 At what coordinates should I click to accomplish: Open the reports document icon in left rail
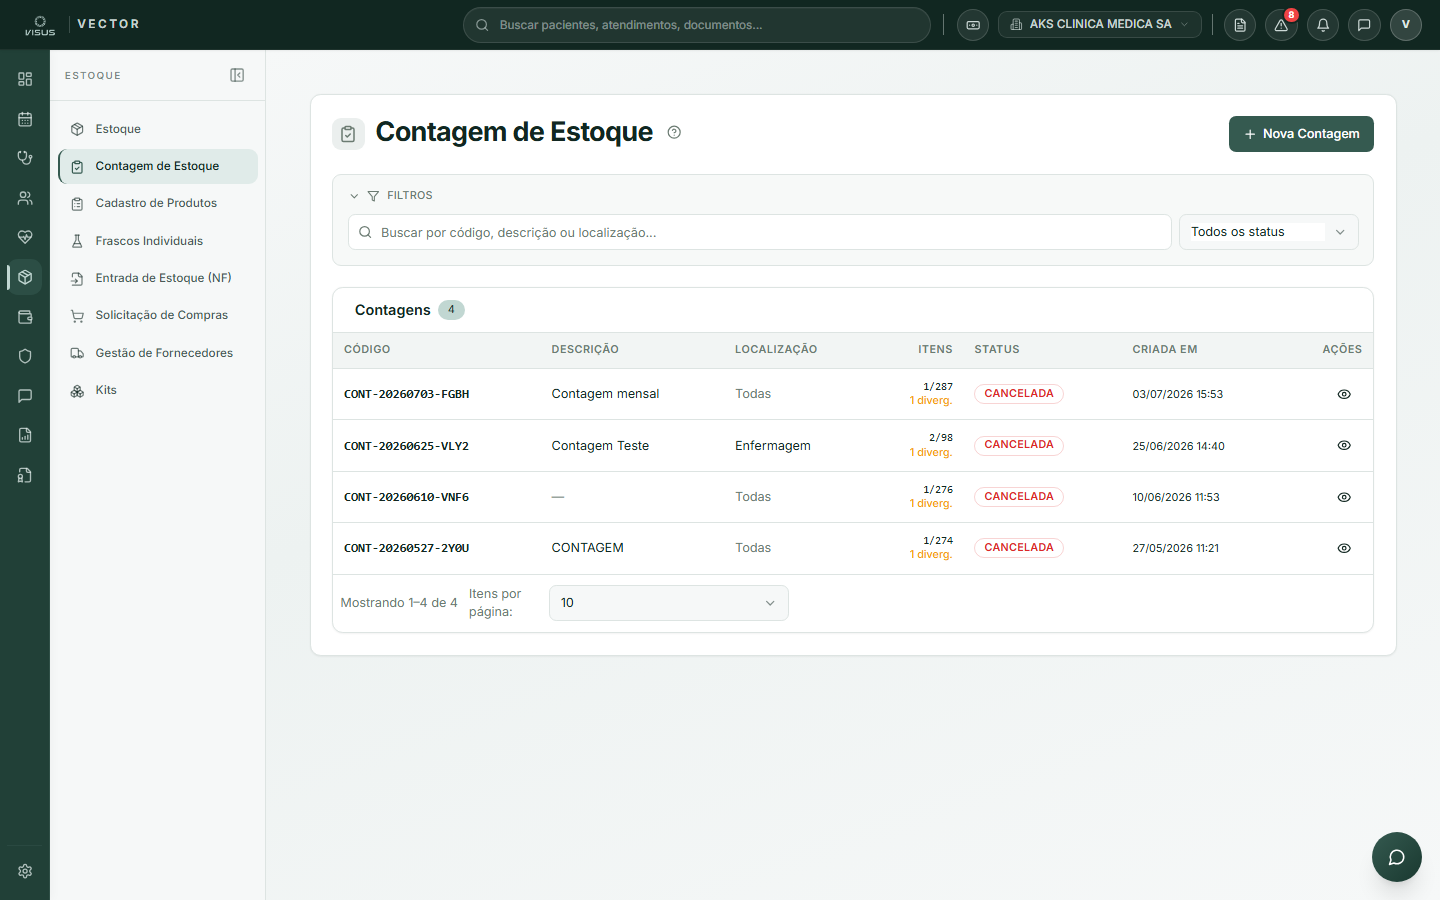(25, 435)
